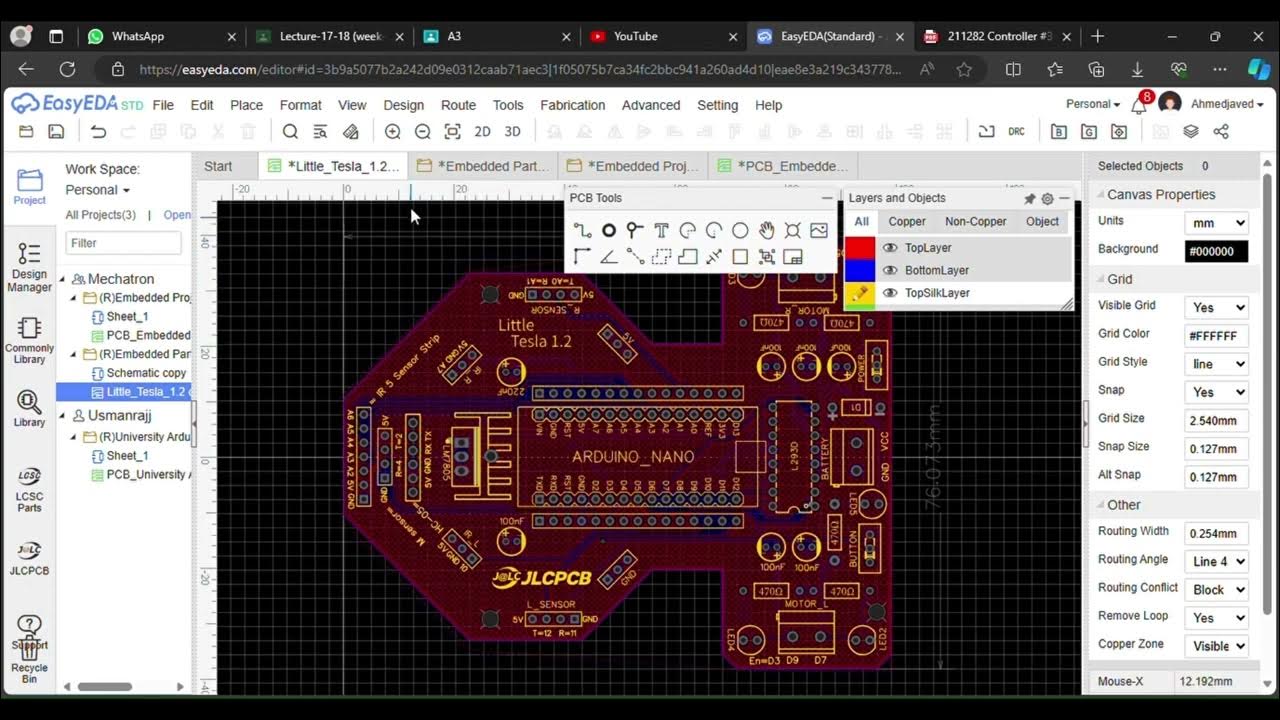Open the Layer Manager stack icon
The height and width of the screenshot is (720, 1280).
1190,132
